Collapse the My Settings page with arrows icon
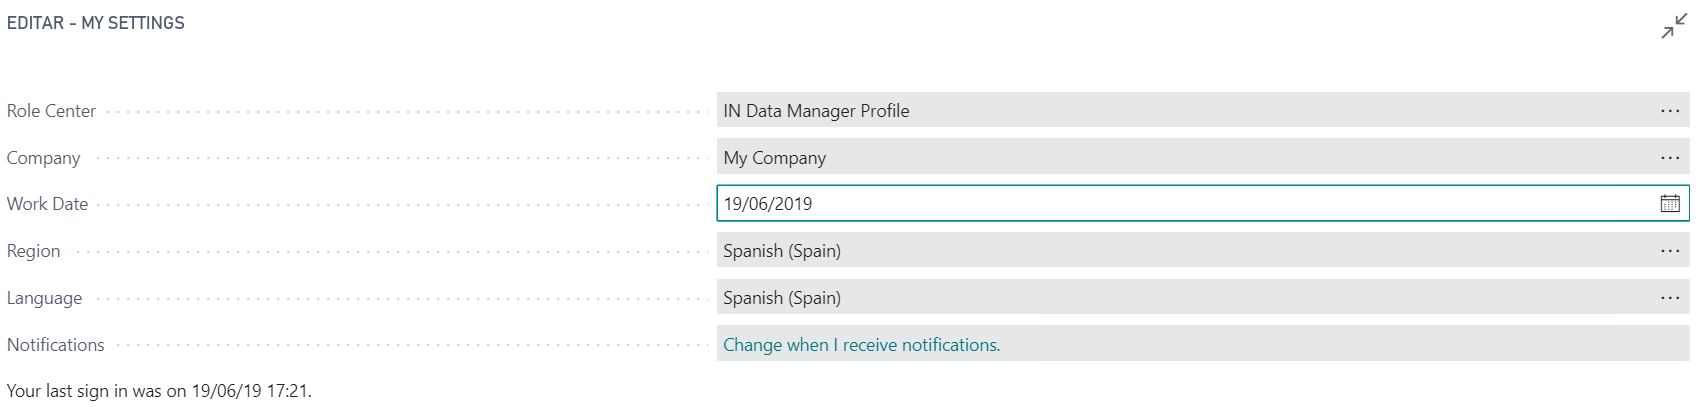The image size is (1705, 407). (x=1673, y=27)
